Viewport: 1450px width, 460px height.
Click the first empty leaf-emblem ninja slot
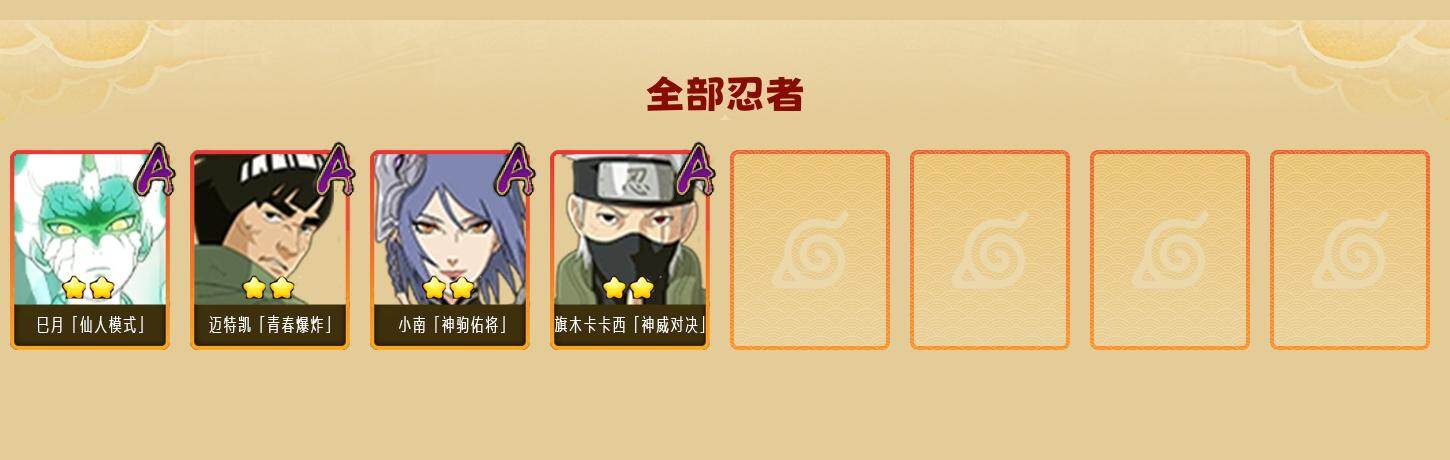pyautogui.click(x=810, y=250)
